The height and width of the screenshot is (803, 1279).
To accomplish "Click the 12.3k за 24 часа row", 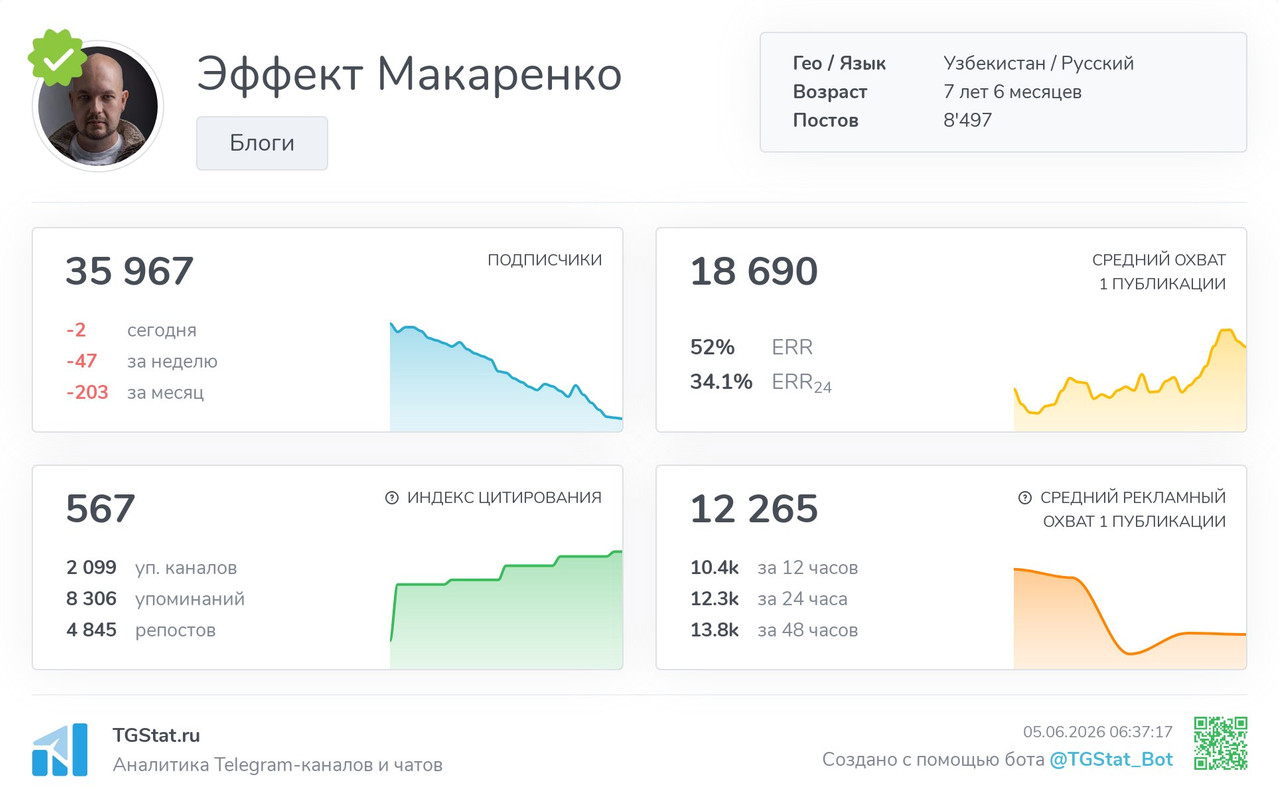I will (769, 599).
